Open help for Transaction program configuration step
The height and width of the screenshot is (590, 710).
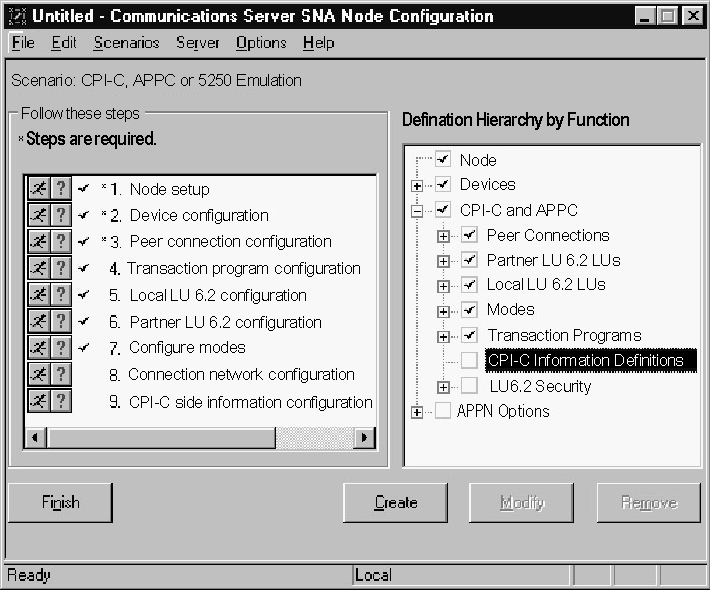click(x=60, y=268)
